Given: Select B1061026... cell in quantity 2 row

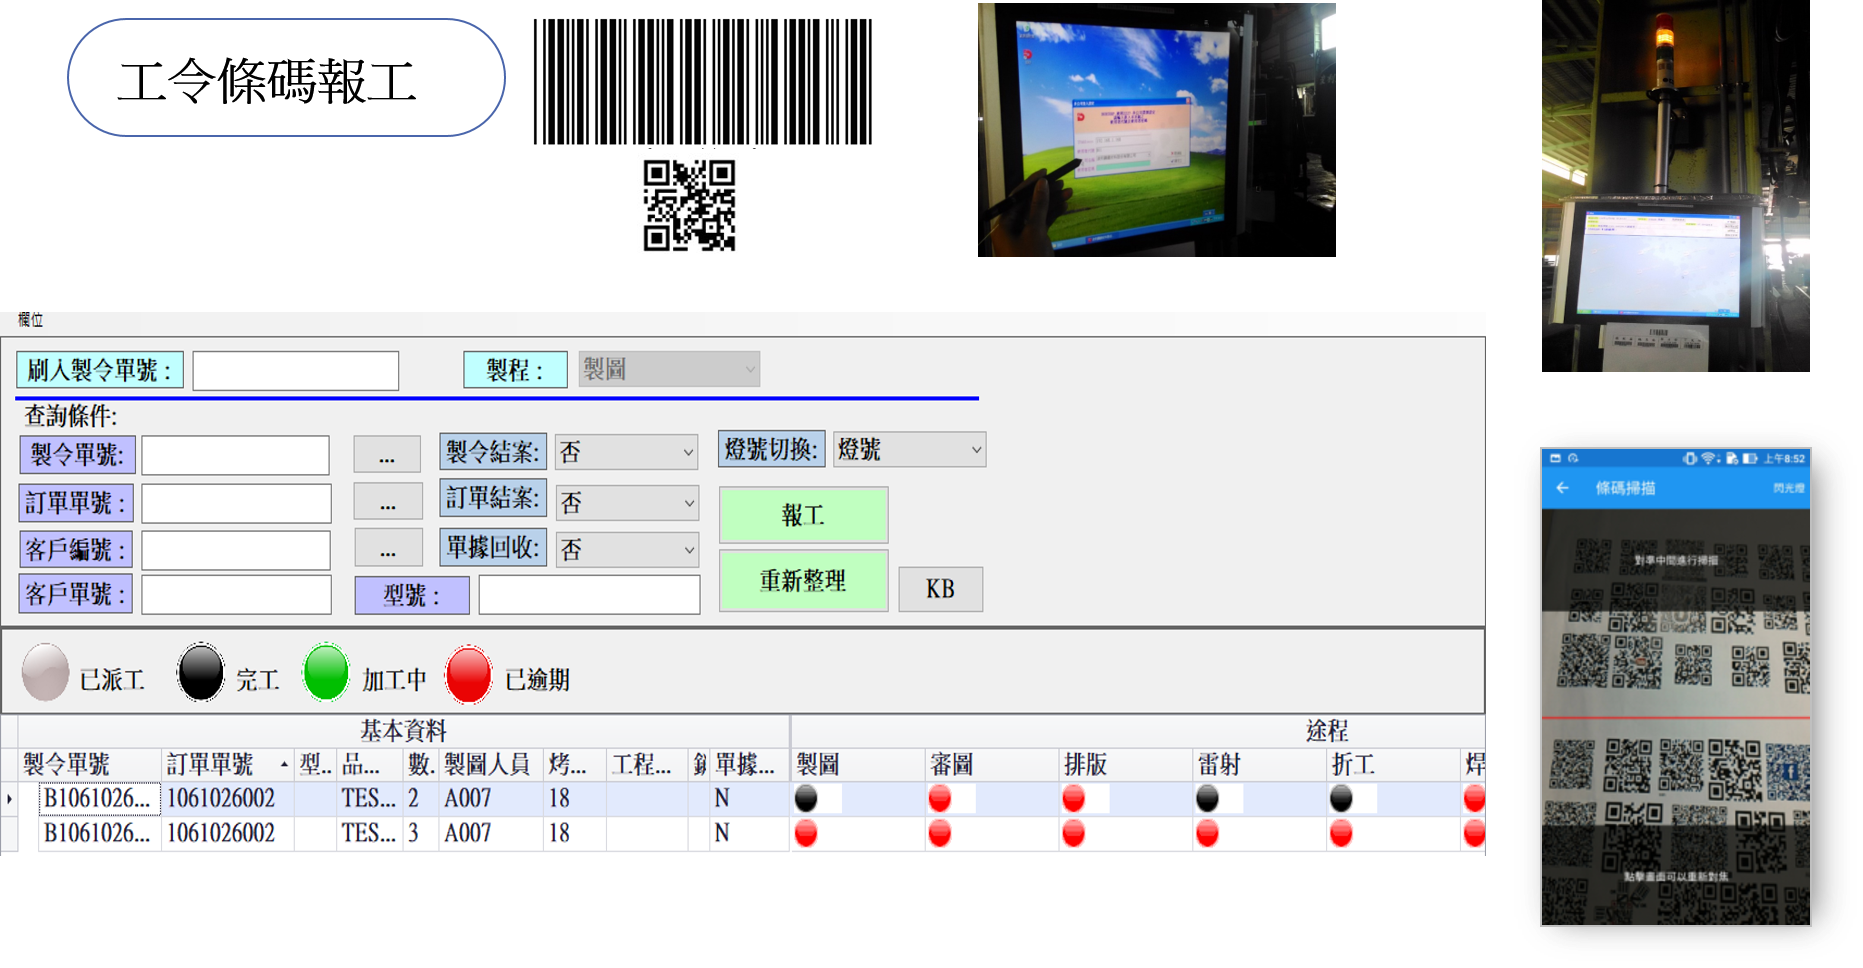Looking at the screenshot, I should [99, 798].
